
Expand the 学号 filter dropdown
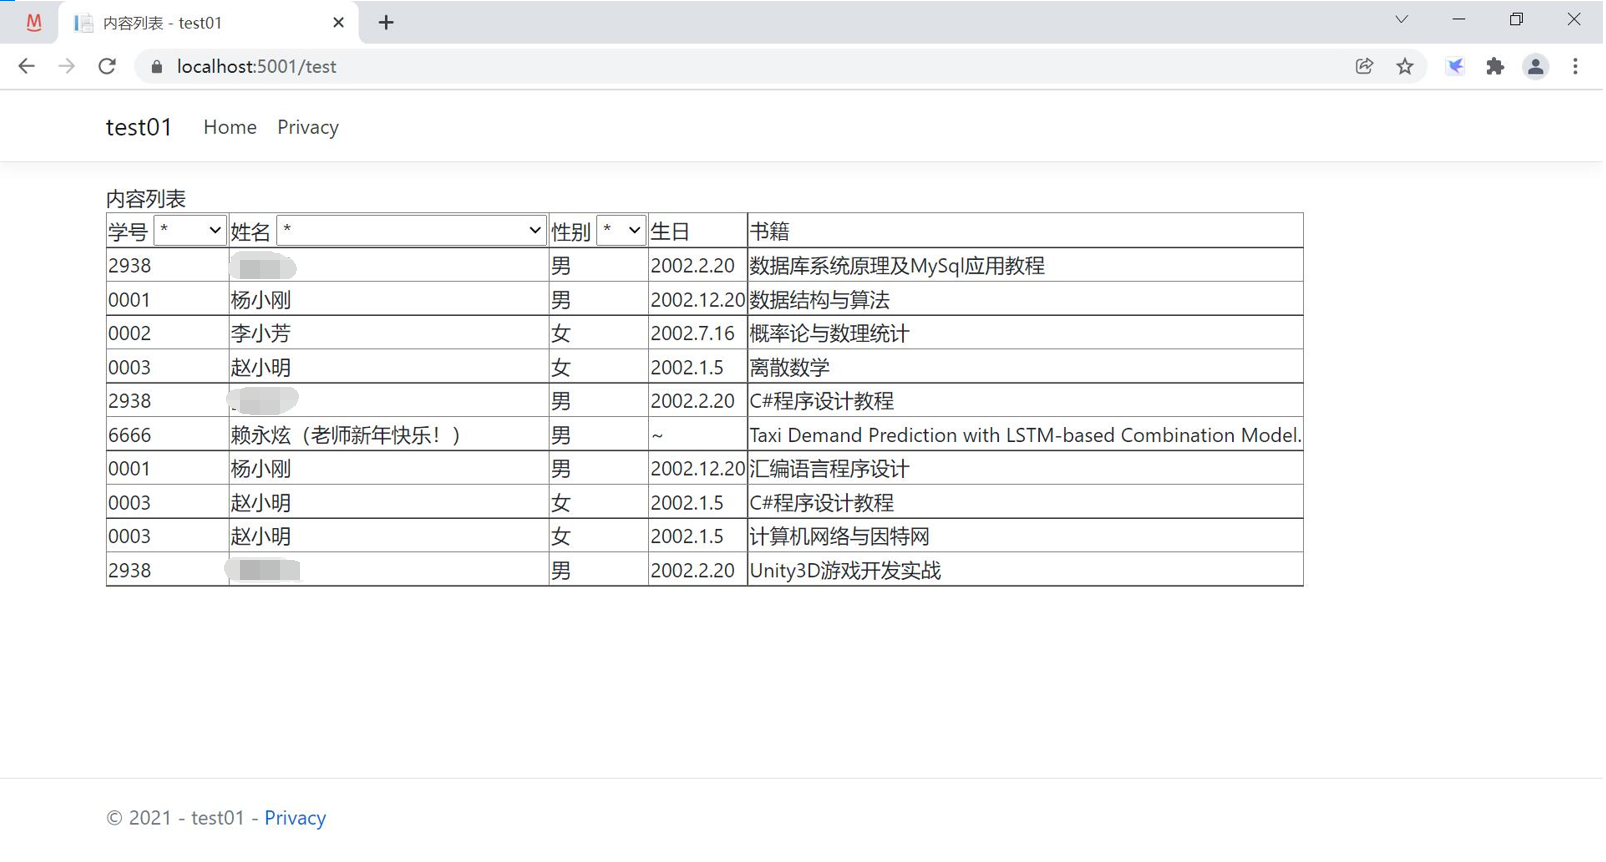pyautogui.click(x=190, y=231)
